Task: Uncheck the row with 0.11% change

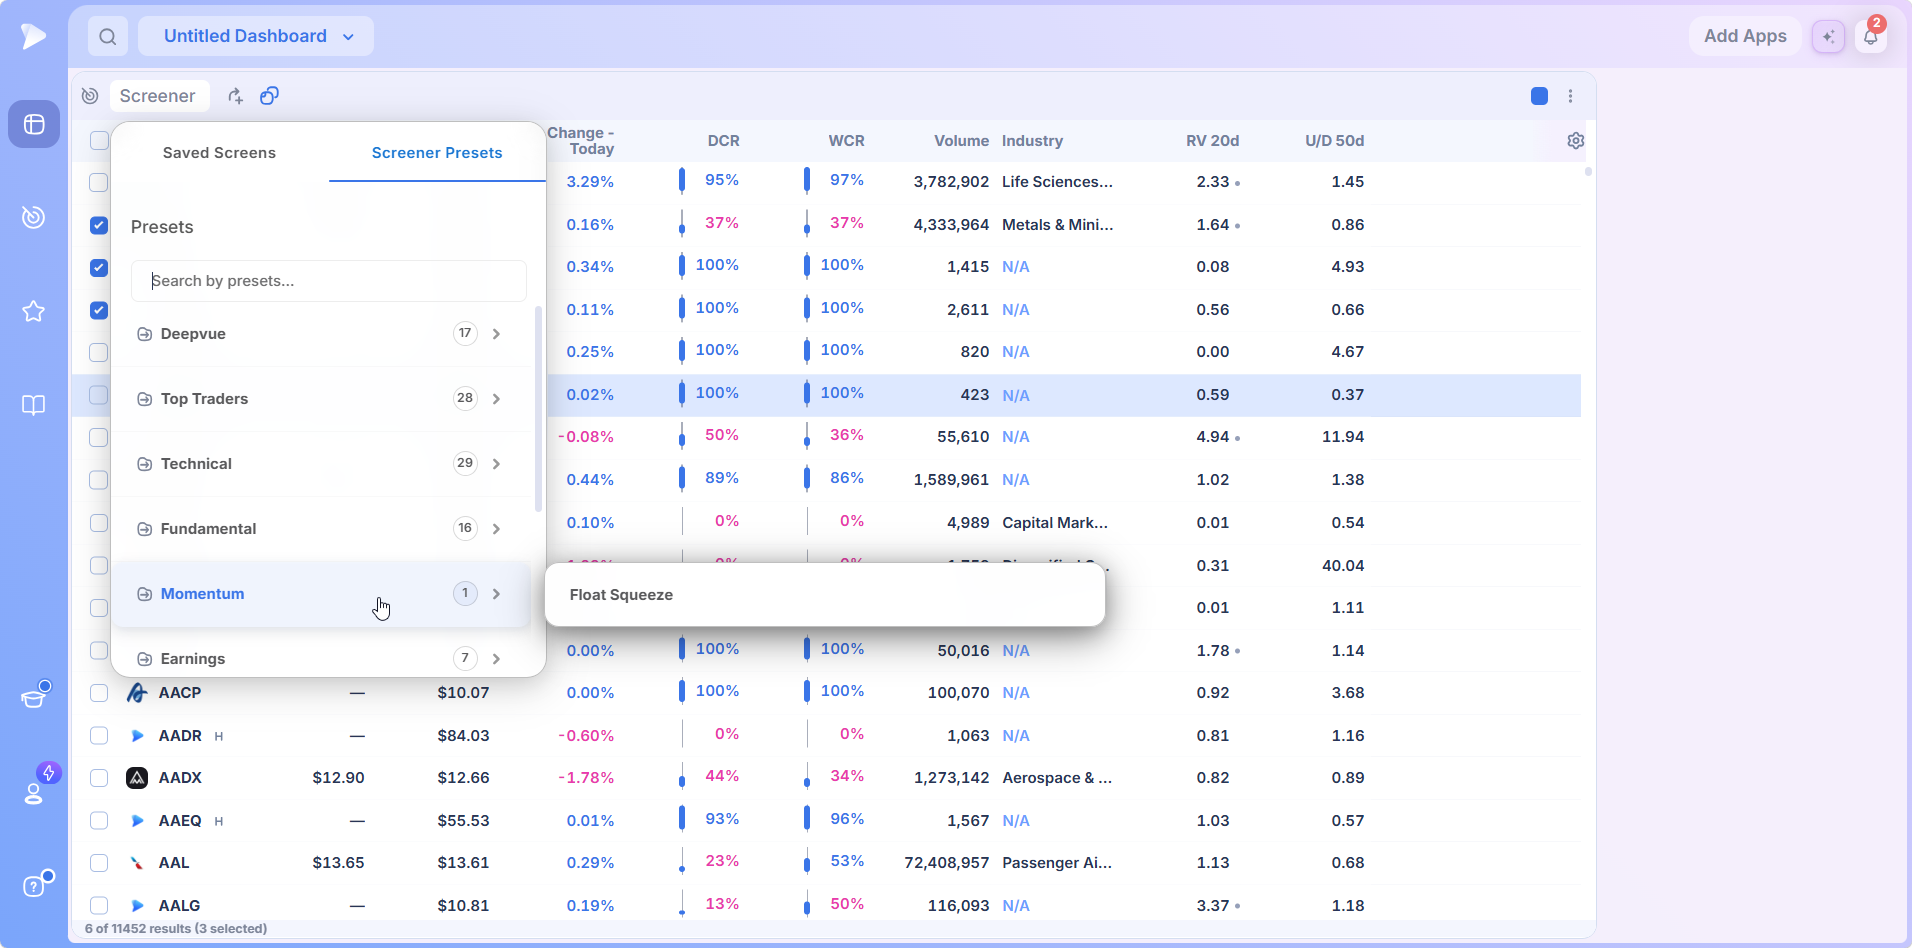Action: pyautogui.click(x=98, y=310)
